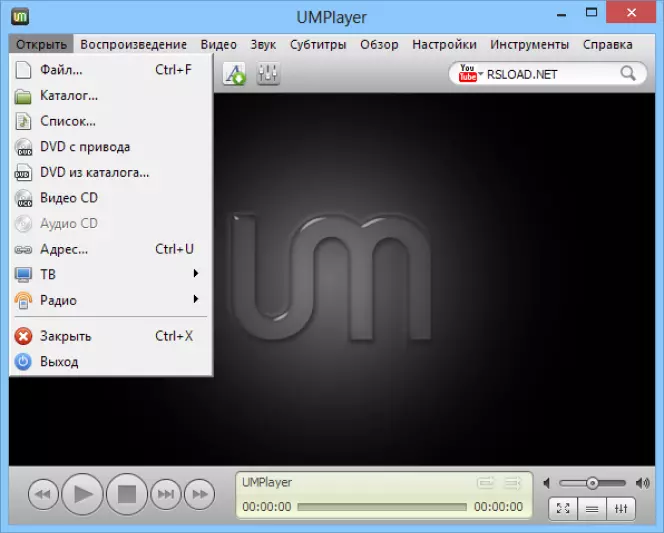Toggle repeat in the display panel
The image size is (664, 533).
(x=485, y=483)
